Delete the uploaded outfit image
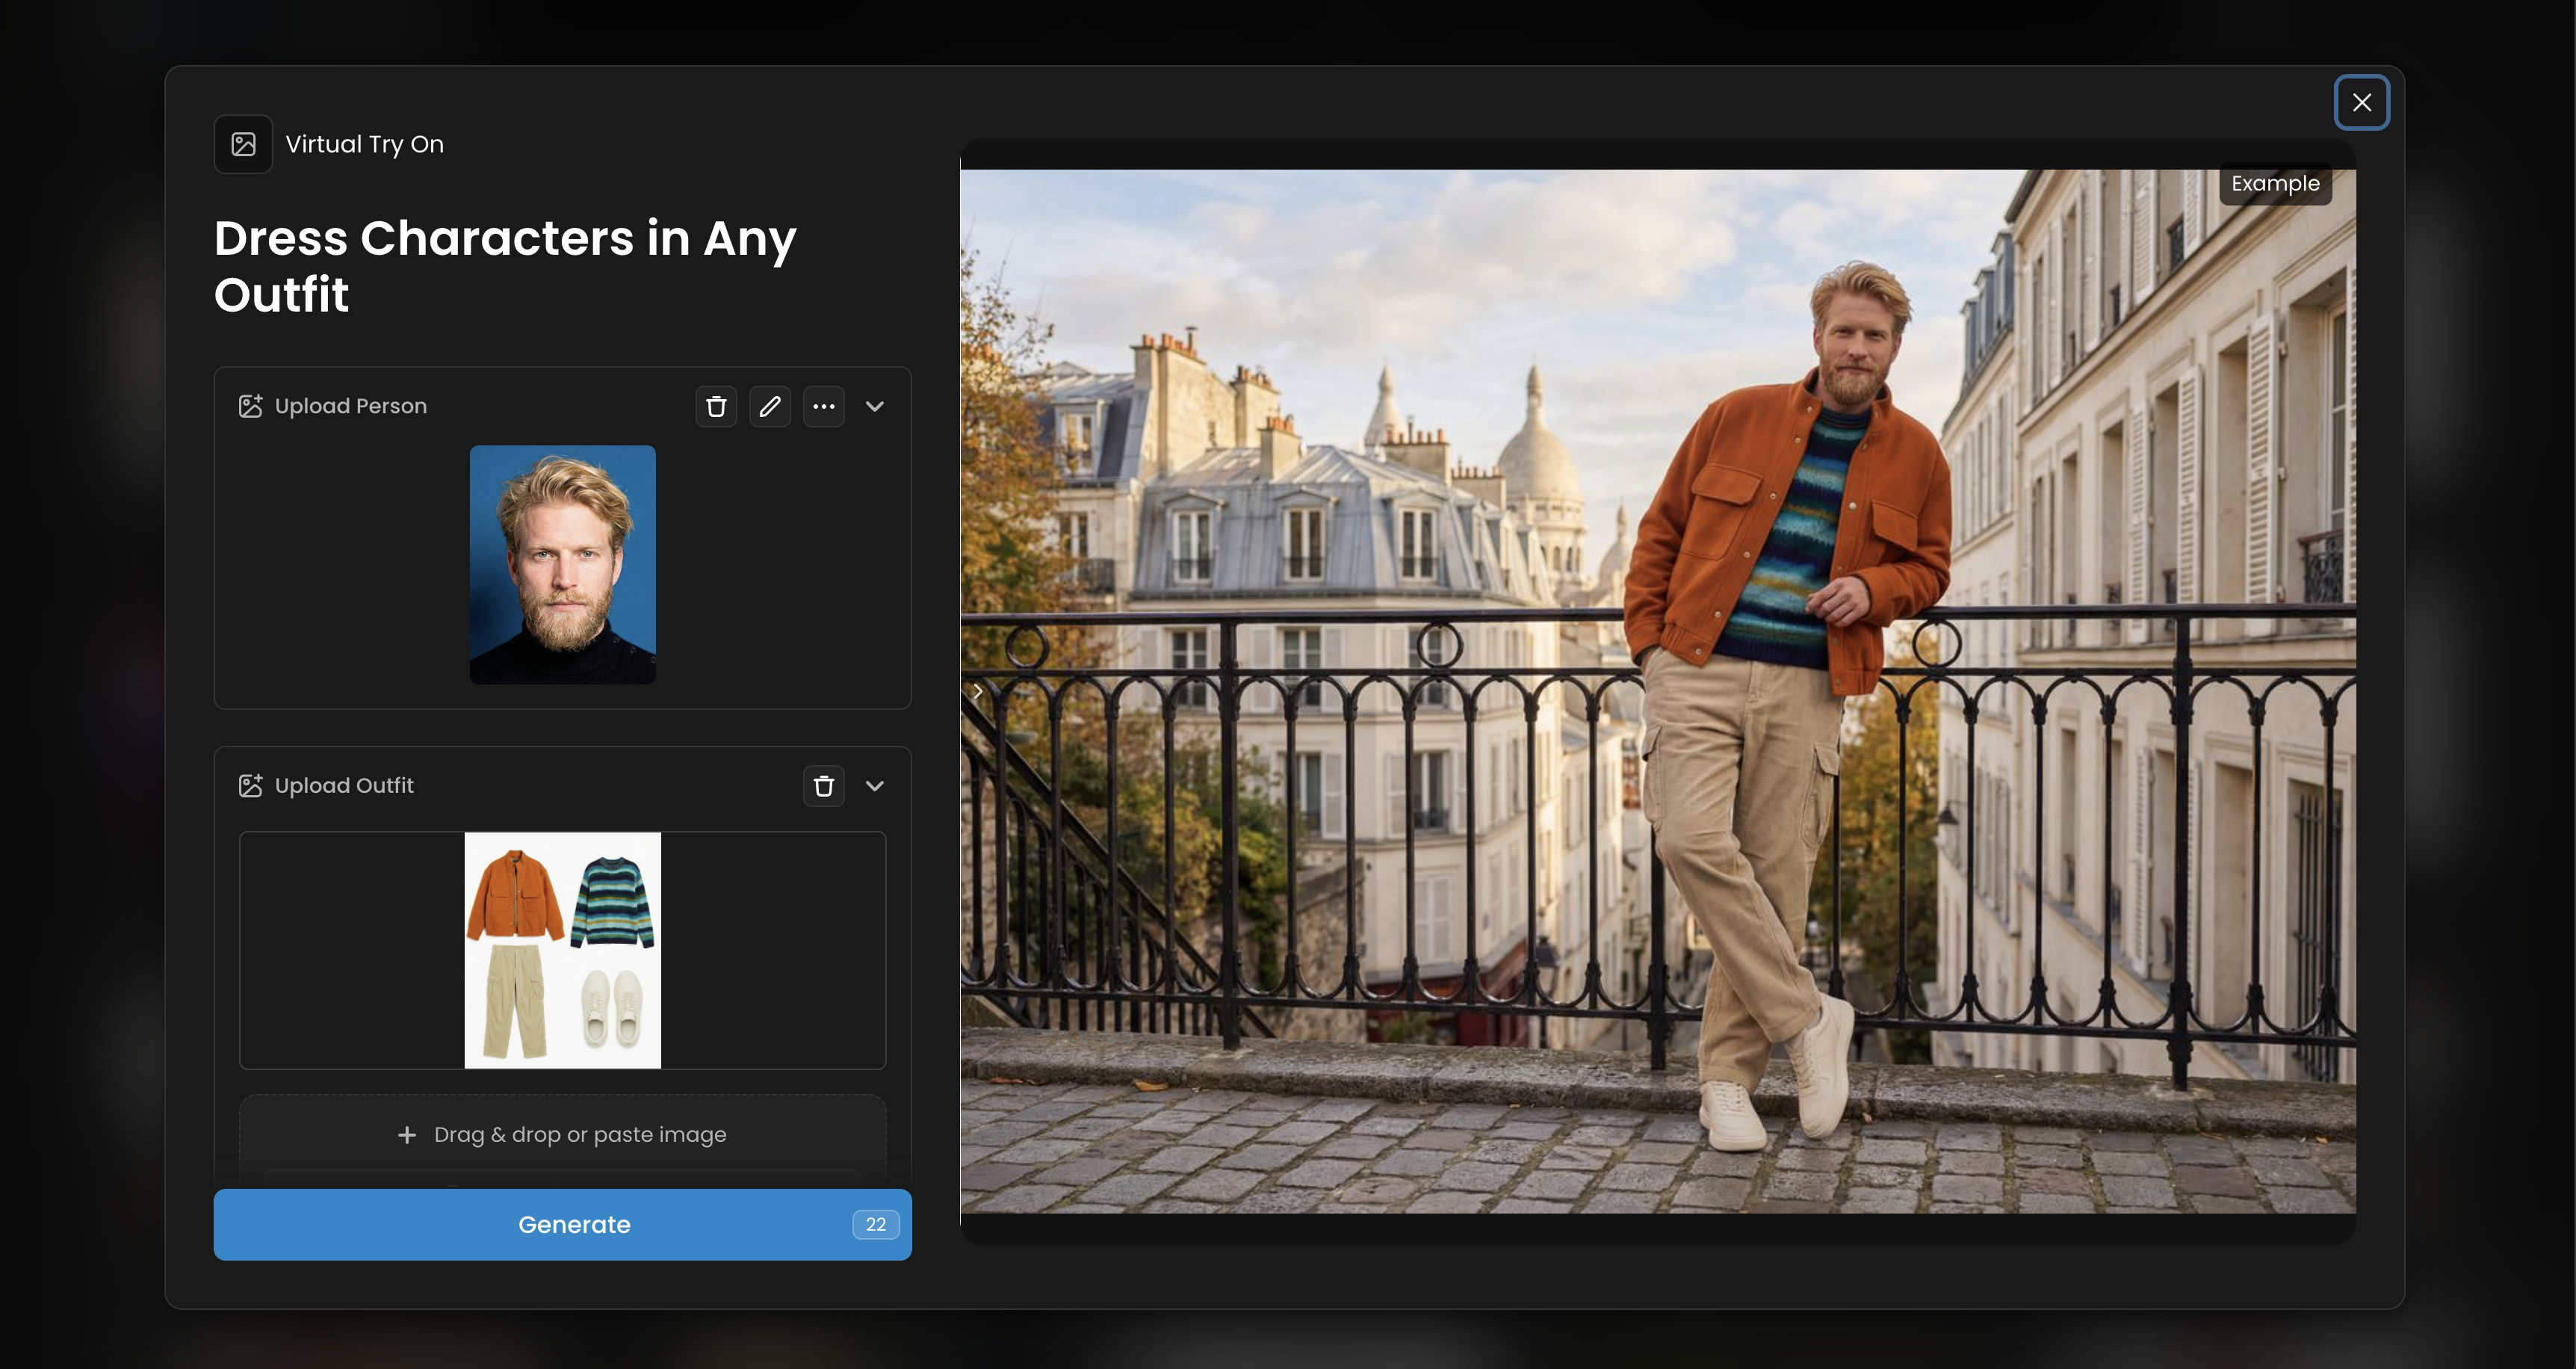 (823, 786)
